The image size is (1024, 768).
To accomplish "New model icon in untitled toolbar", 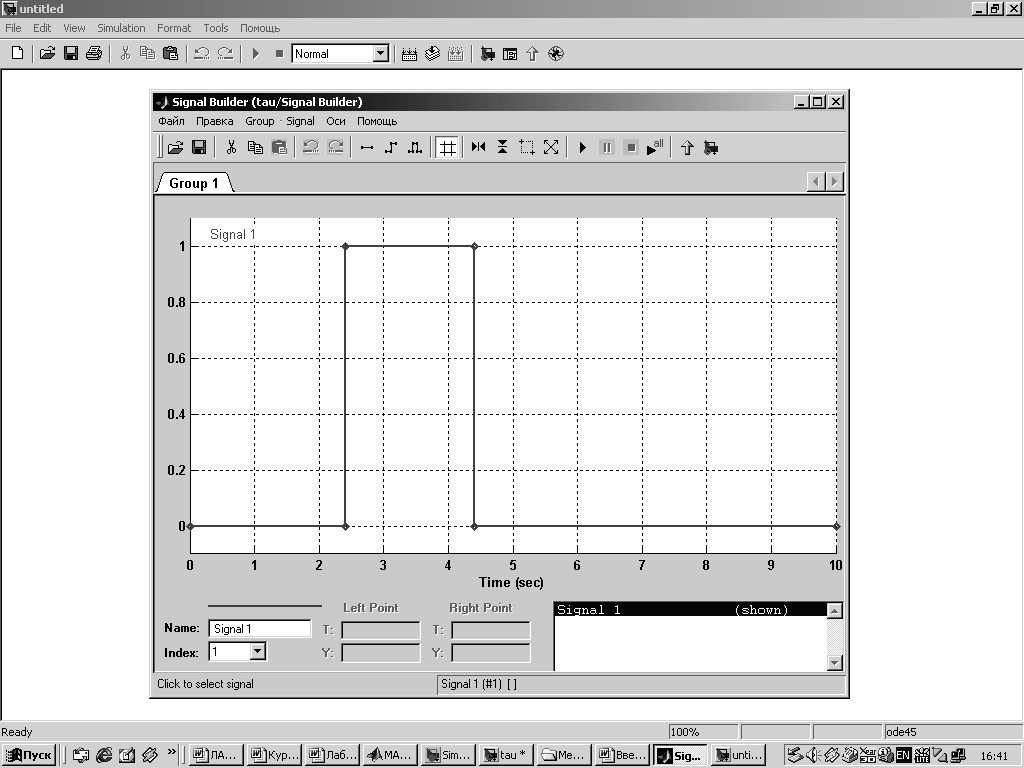I will 18,54.
